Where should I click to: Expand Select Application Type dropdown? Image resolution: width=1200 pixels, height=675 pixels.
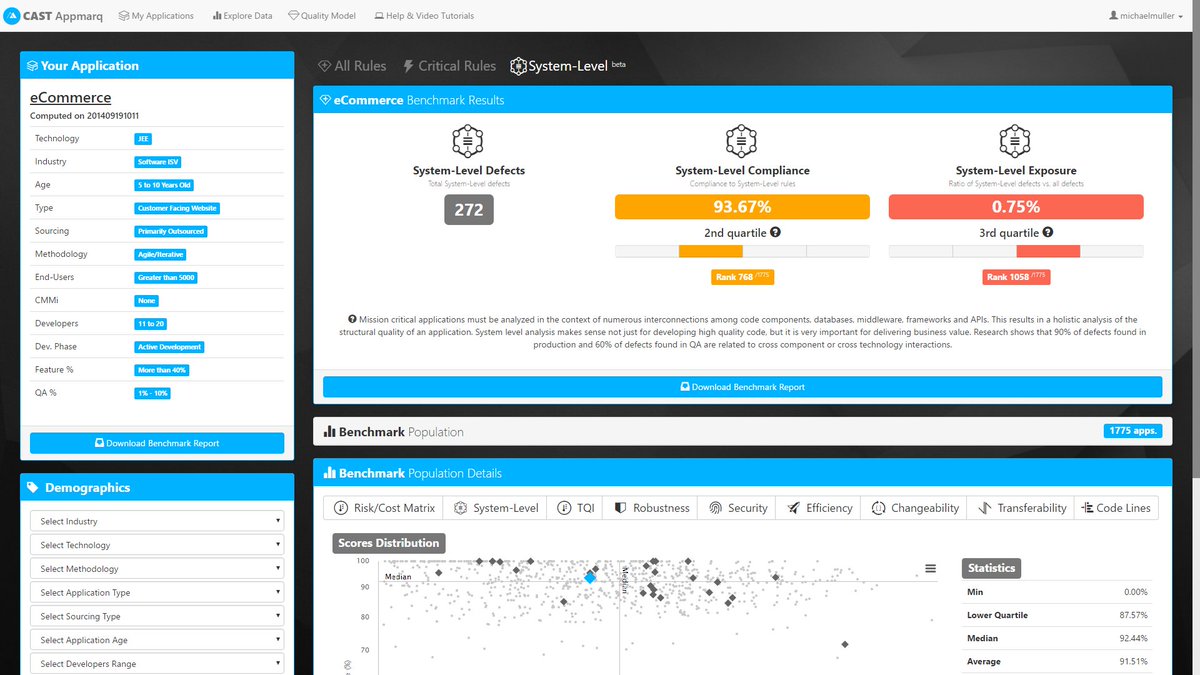point(157,592)
